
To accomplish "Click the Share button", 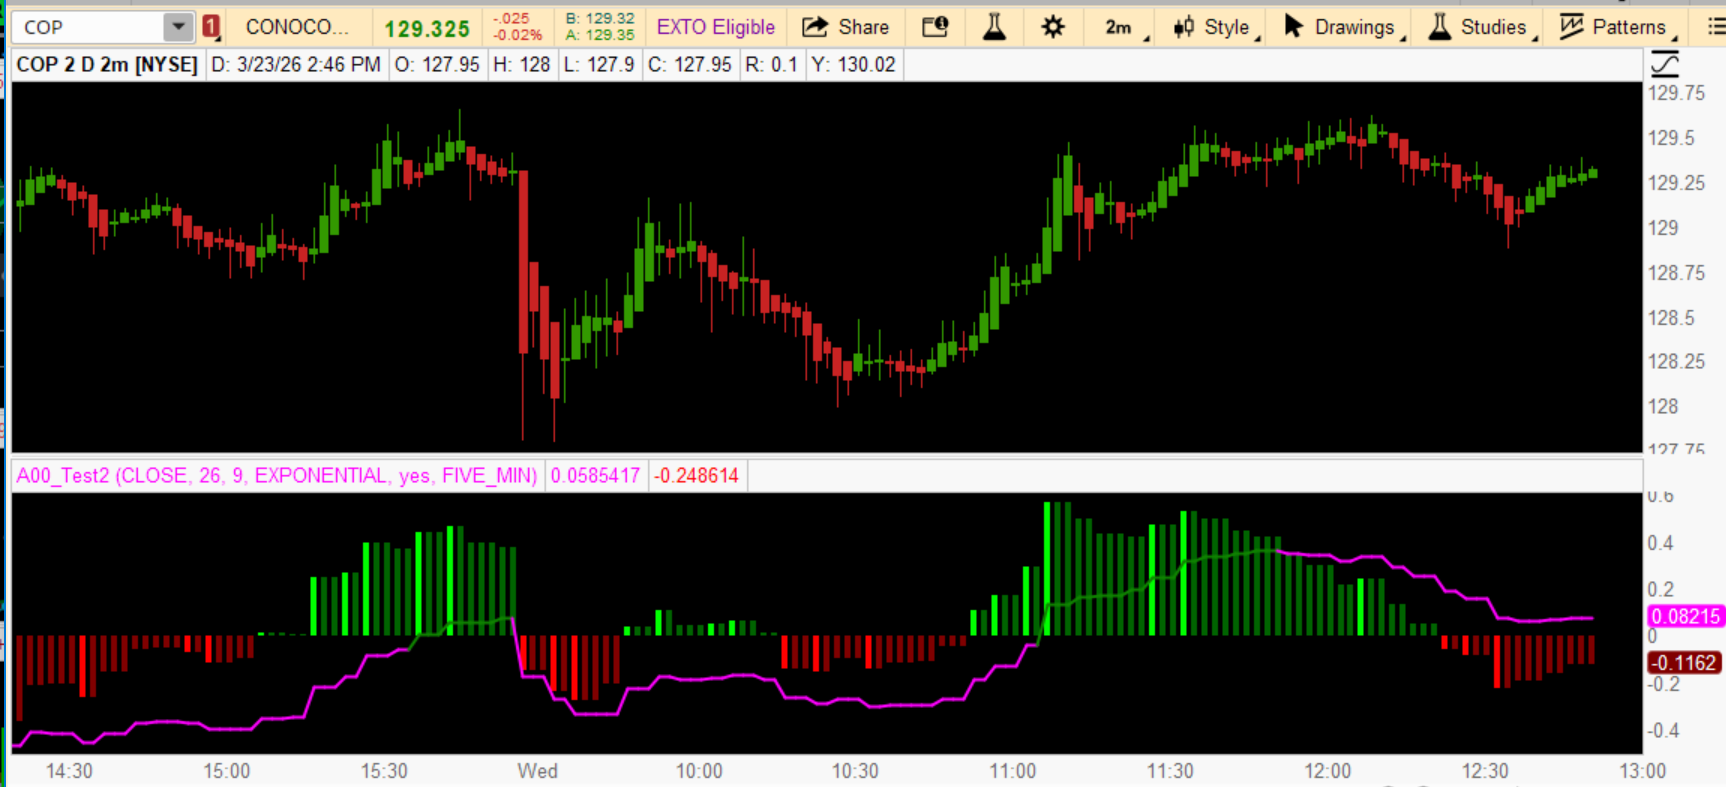I will pos(846,27).
